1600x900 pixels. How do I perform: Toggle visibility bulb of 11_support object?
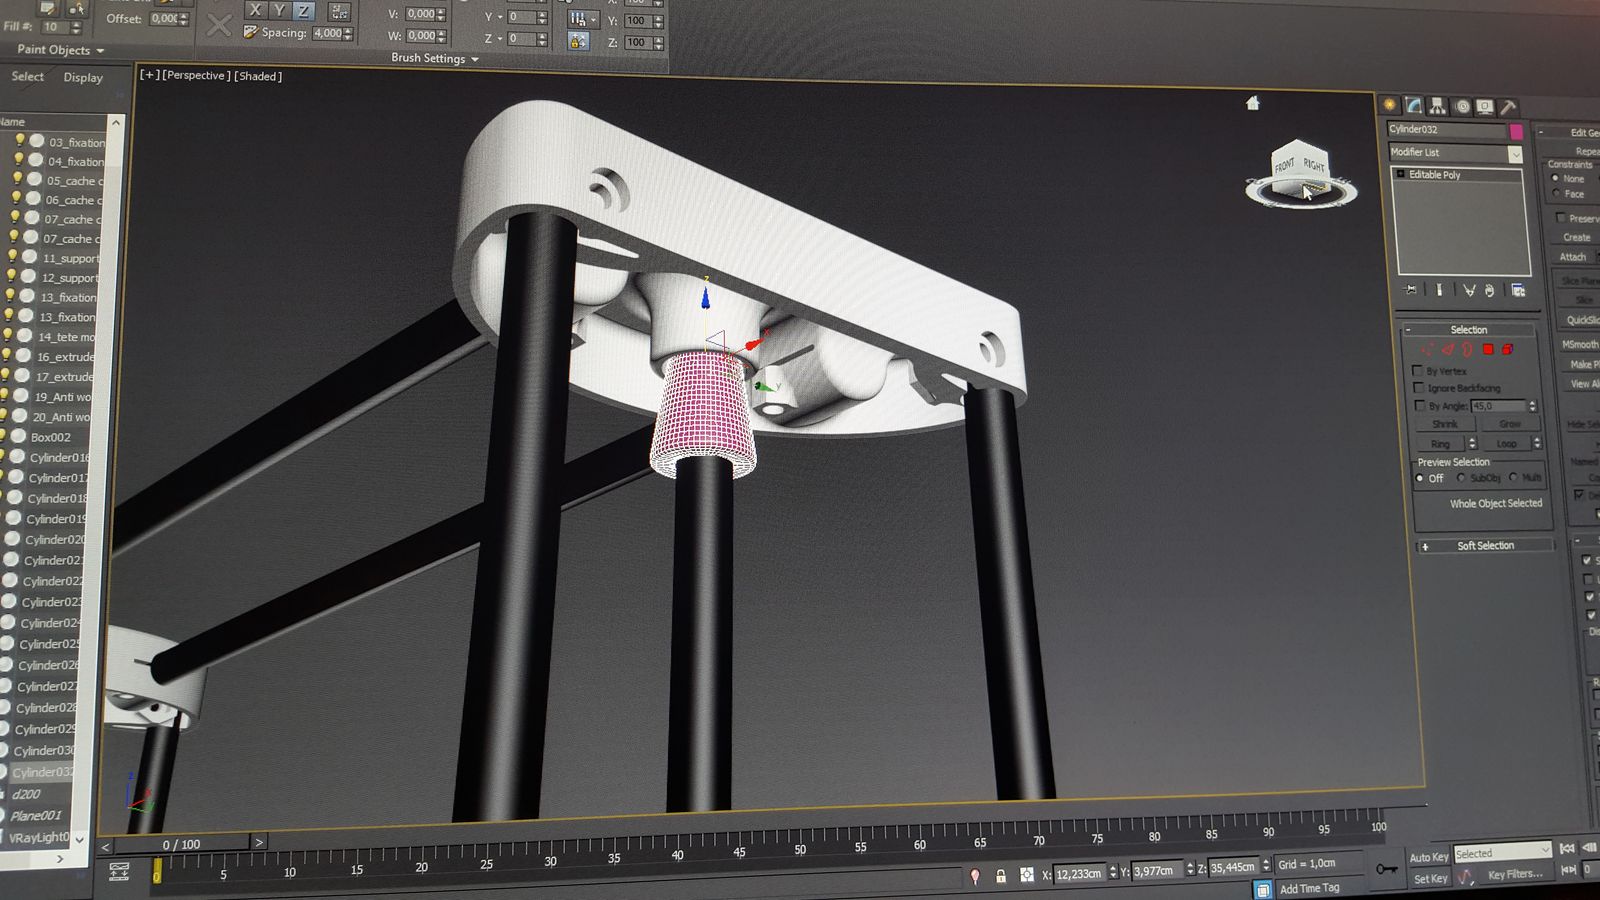(x=13, y=257)
